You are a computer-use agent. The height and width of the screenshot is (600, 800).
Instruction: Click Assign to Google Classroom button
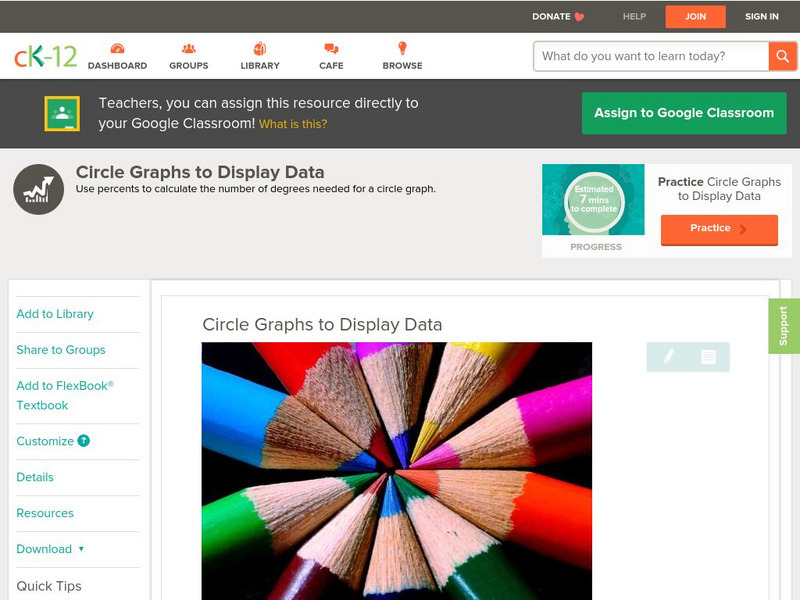pos(684,113)
